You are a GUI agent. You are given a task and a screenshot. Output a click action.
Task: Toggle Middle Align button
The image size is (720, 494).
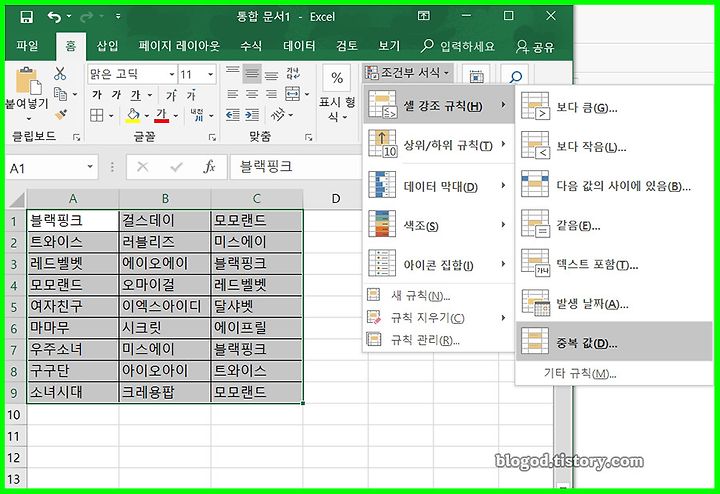click(252, 73)
